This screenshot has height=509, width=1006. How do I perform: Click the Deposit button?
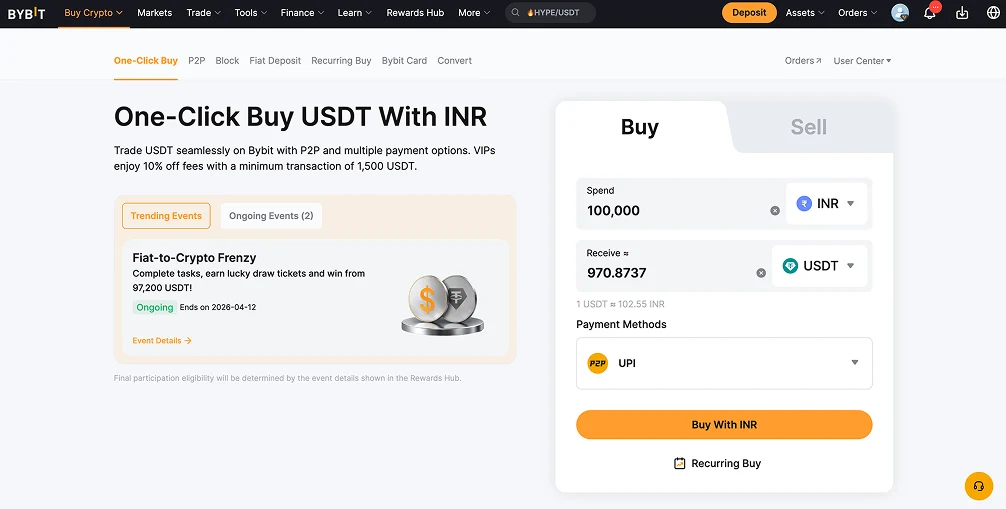click(749, 13)
